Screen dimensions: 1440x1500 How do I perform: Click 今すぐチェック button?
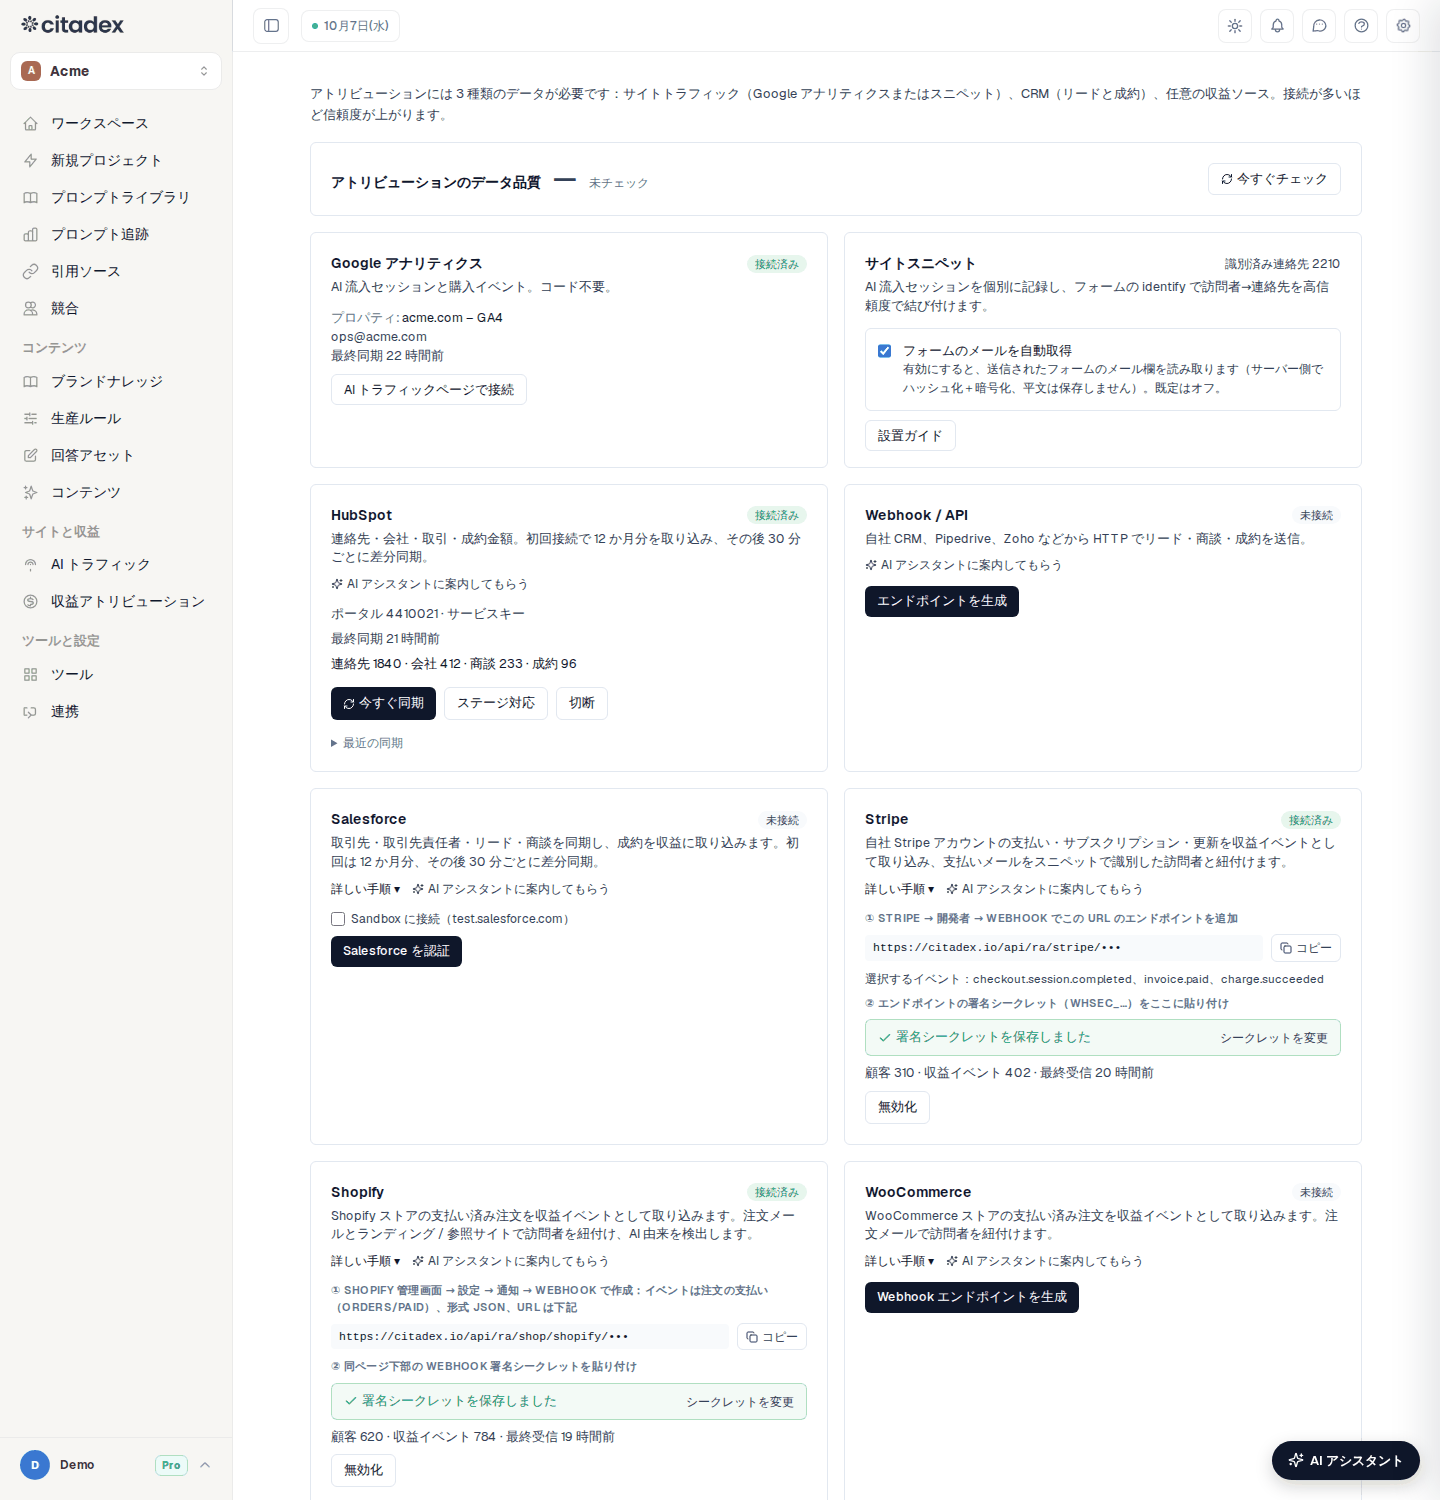(1274, 179)
